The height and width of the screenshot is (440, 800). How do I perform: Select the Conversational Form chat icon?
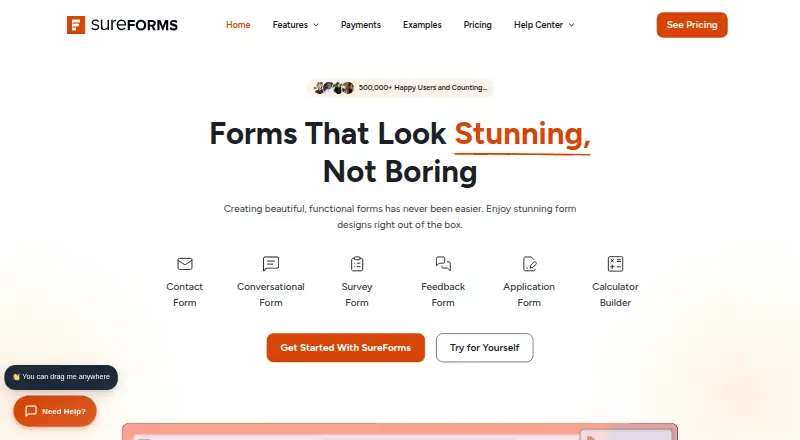[x=271, y=264]
